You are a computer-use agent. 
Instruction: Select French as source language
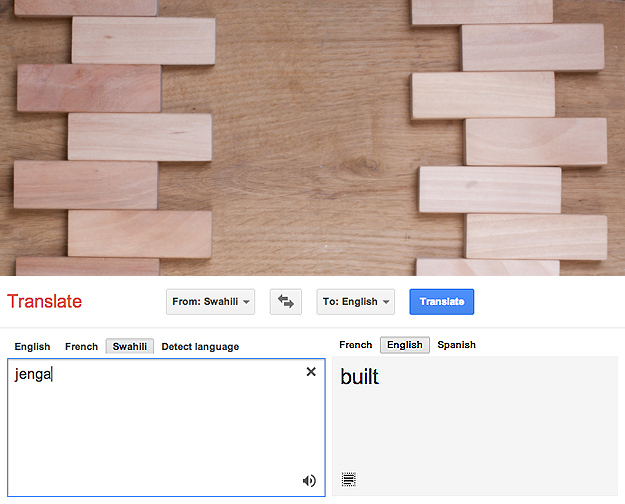[81, 346]
